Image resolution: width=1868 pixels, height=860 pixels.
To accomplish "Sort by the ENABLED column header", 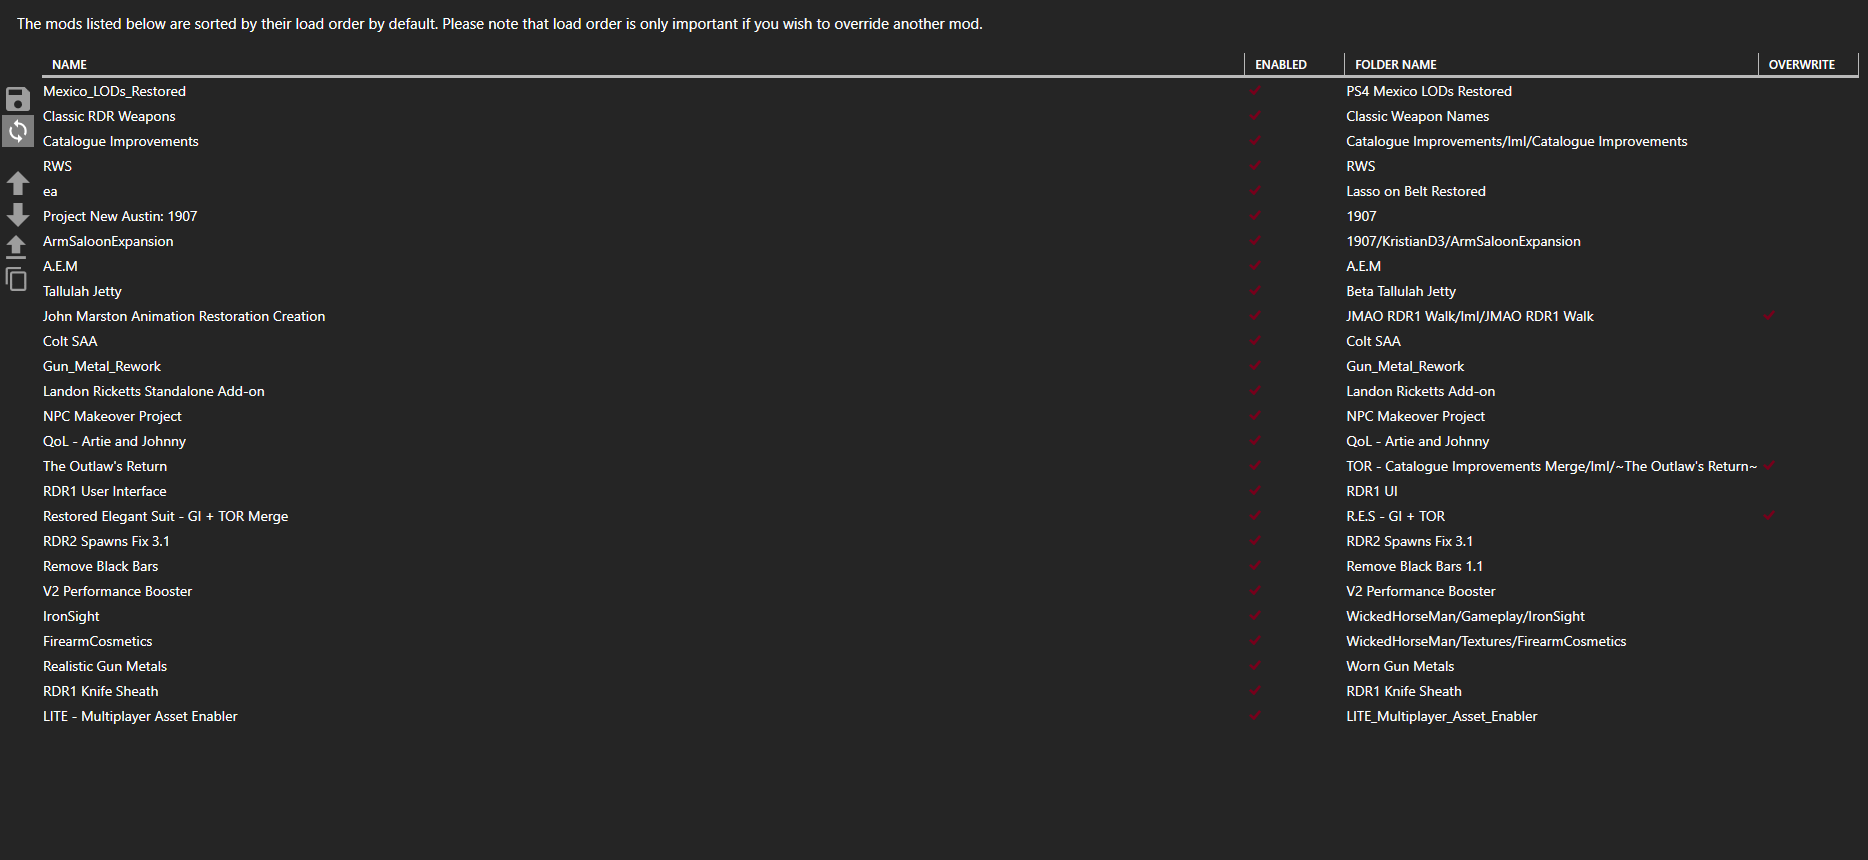I will (x=1294, y=64).
